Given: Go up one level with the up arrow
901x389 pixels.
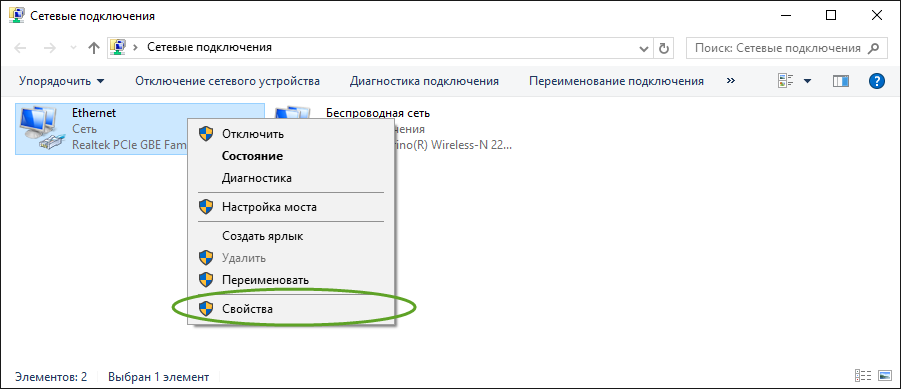Looking at the screenshot, I should [x=94, y=48].
